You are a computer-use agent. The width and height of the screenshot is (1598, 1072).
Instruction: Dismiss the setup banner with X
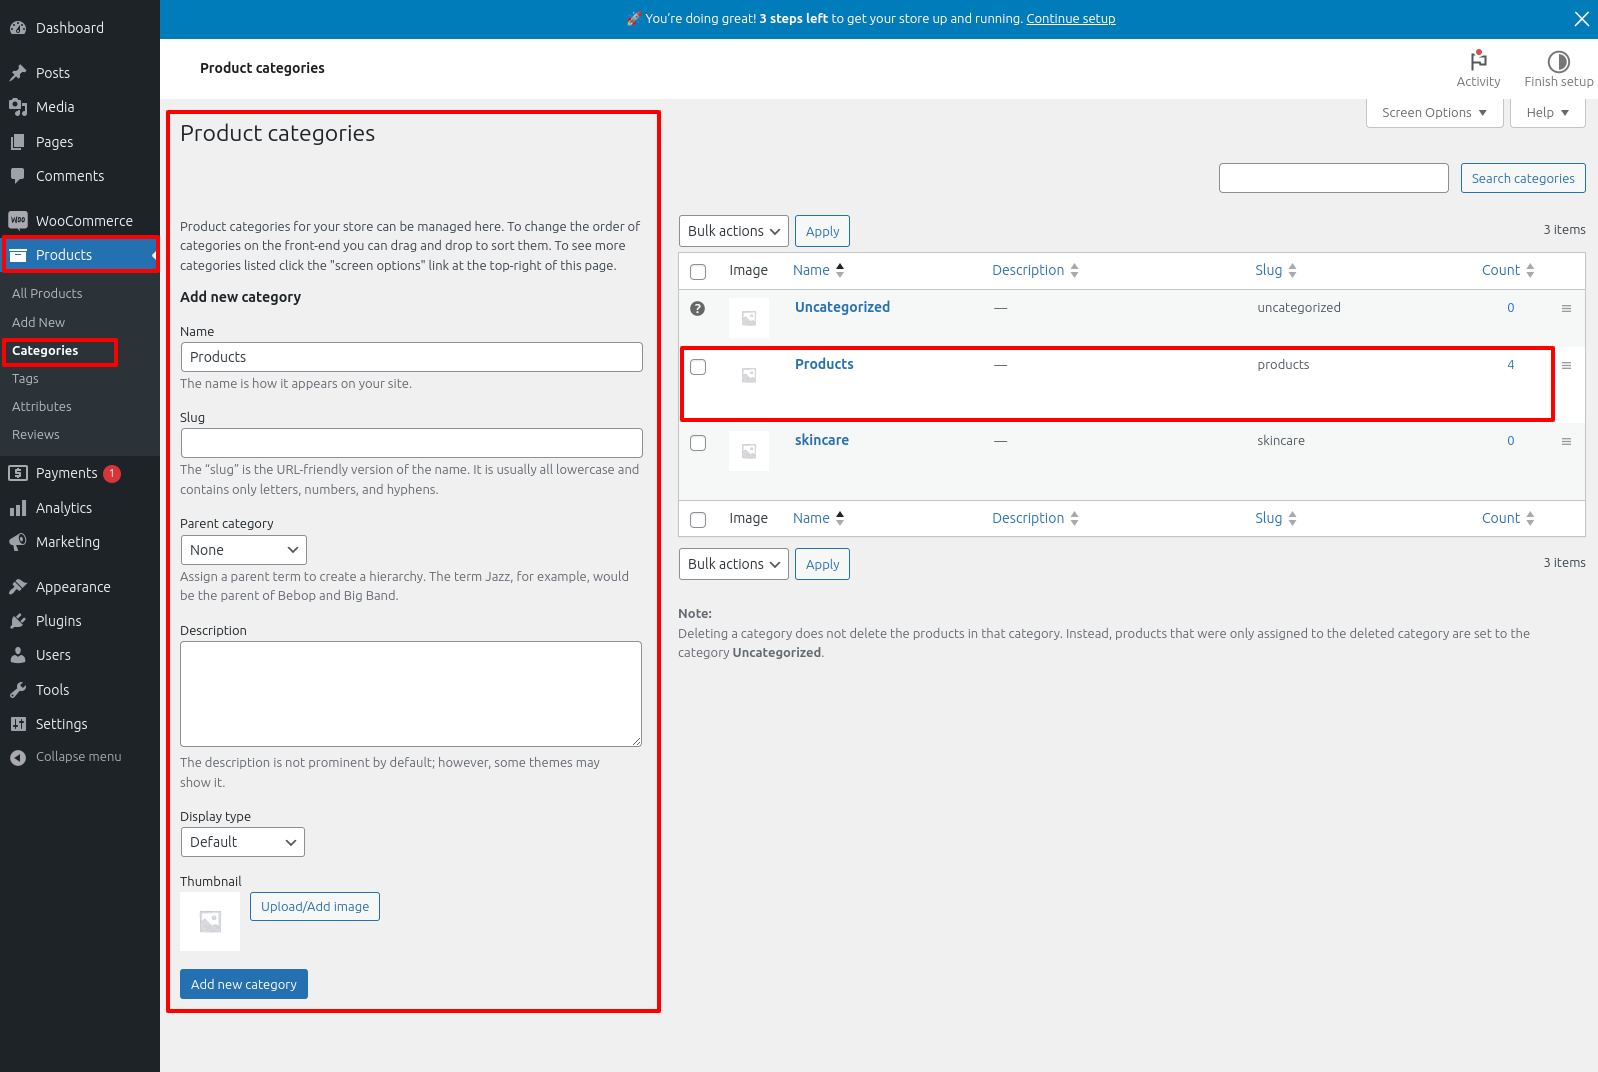[1581, 19]
